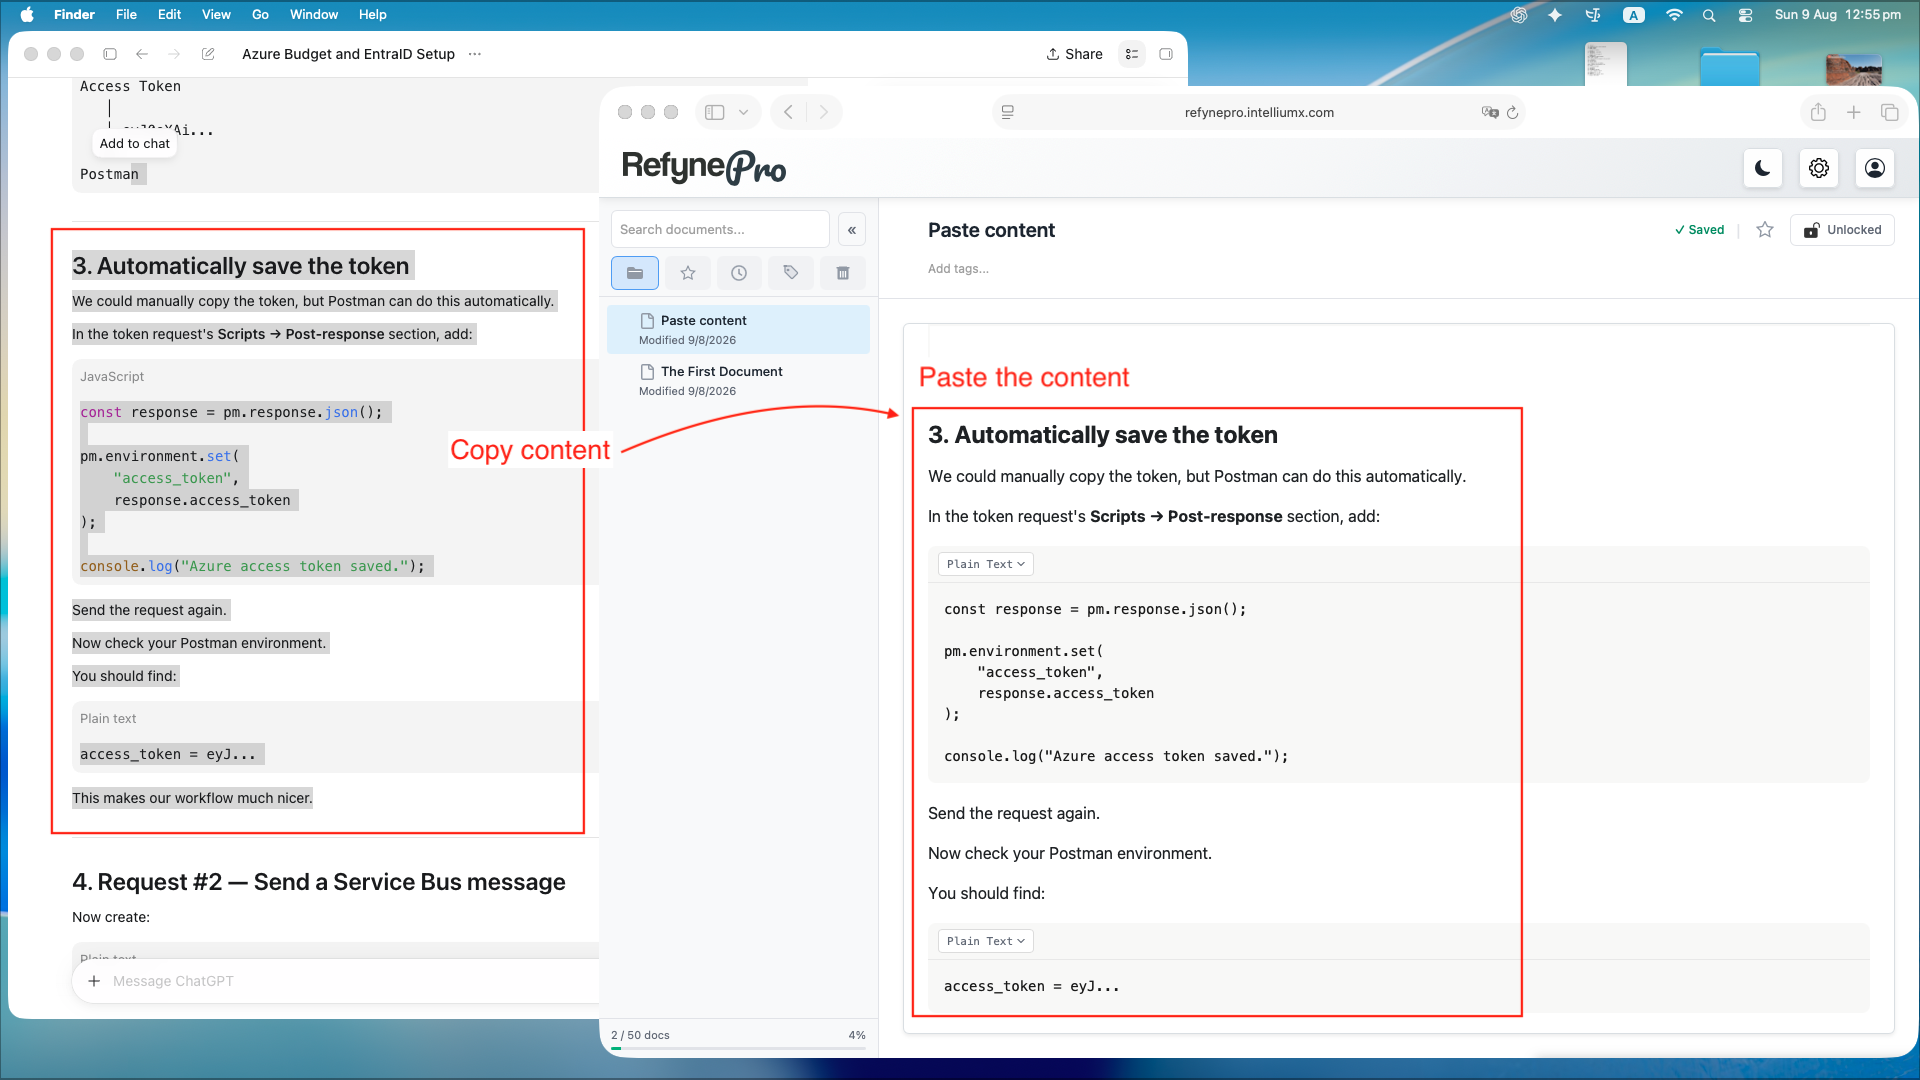Click the plus attach button in ChatGPT
Viewport: 1920px width, 1080px height.
(x=94, y=981)
